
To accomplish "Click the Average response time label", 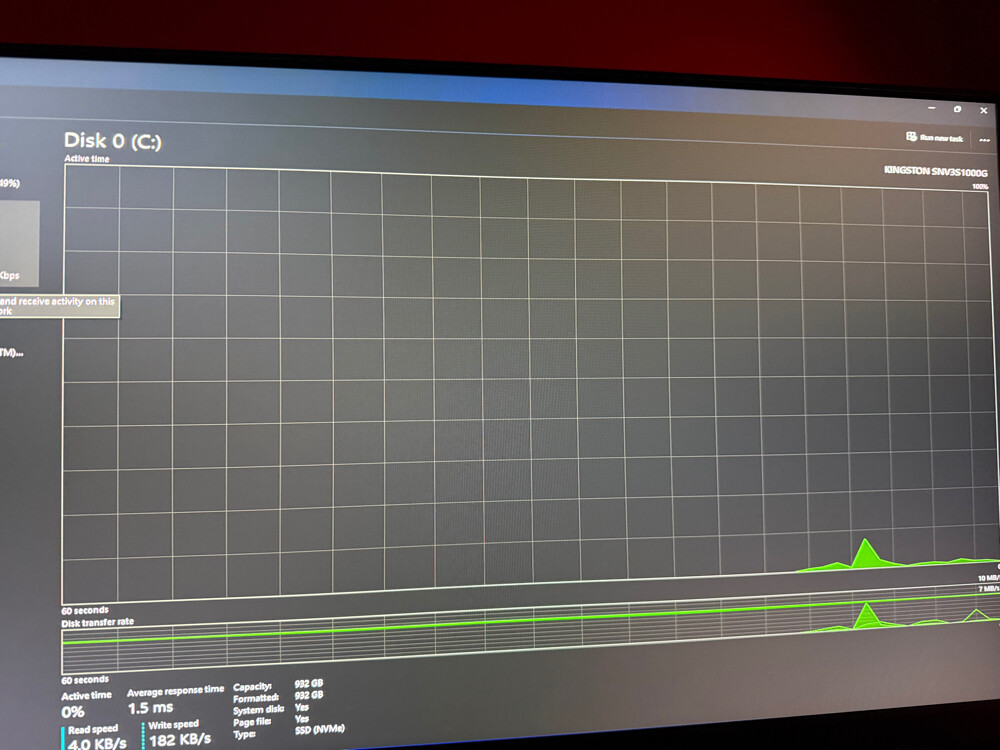I will tap(175, 691).
